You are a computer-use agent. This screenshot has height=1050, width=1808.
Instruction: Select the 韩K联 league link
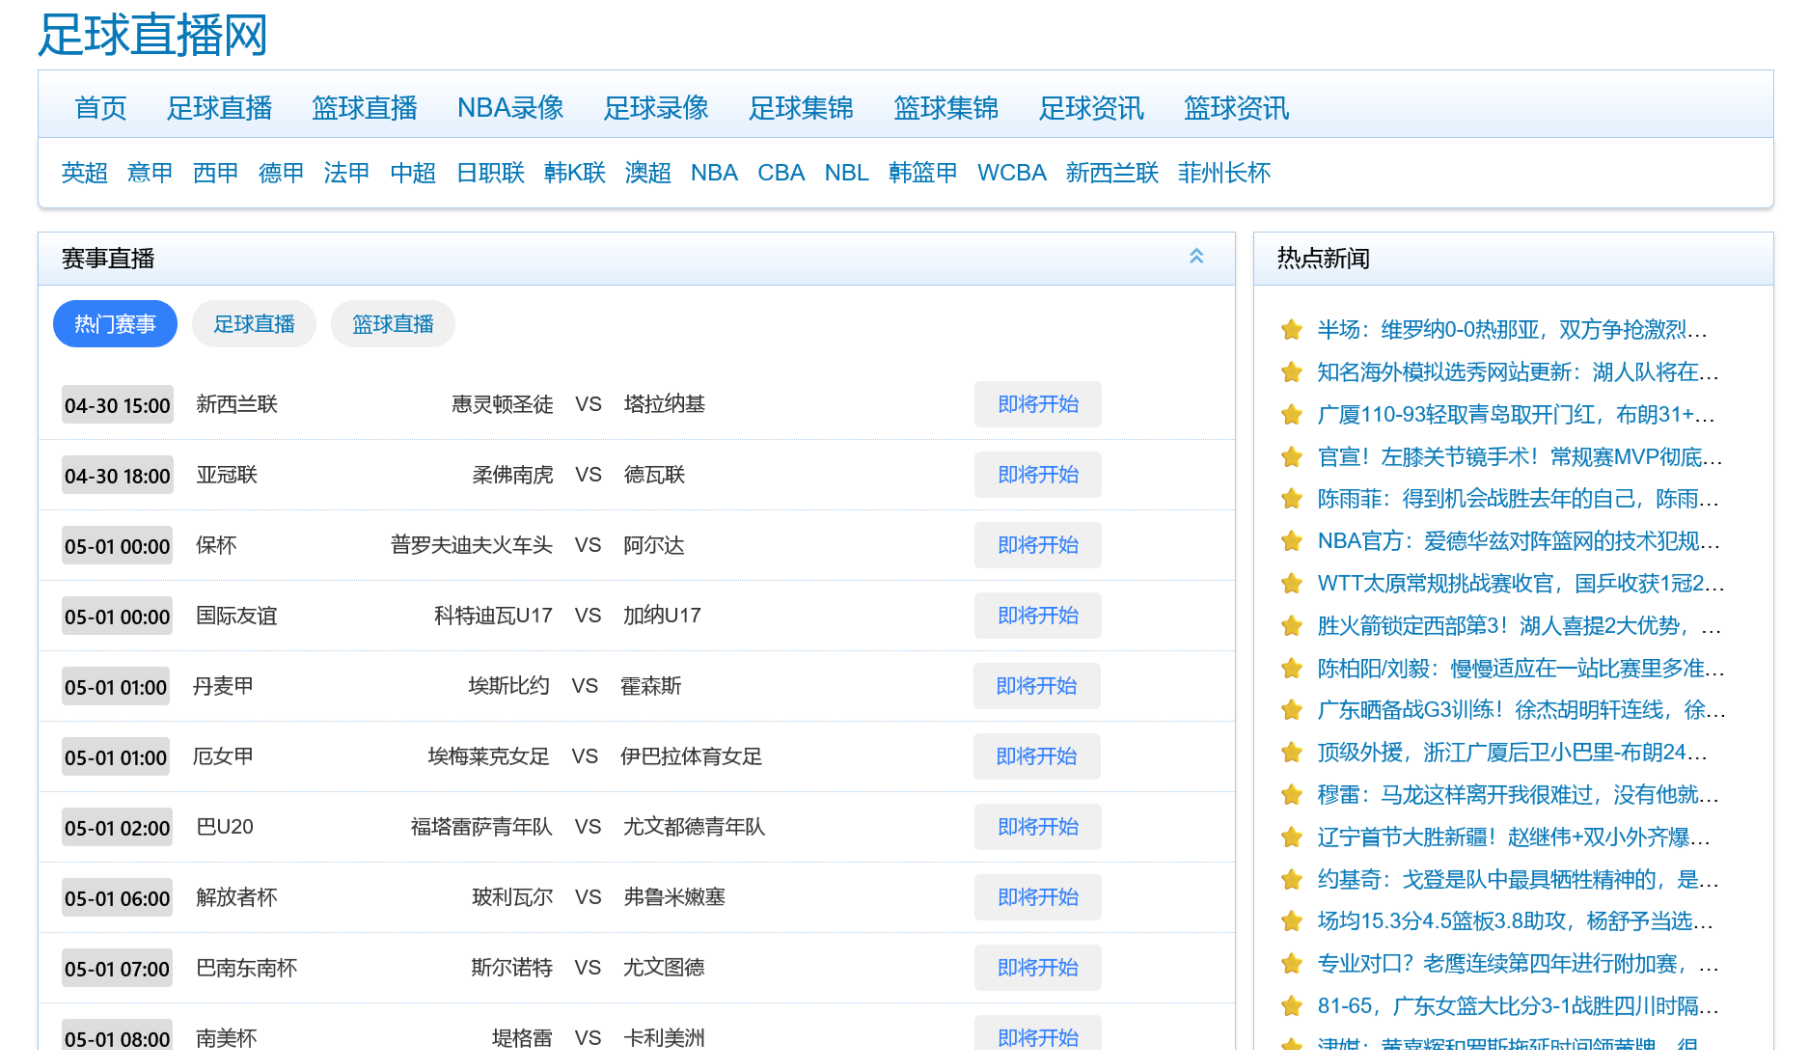click(x=575, y=173)
